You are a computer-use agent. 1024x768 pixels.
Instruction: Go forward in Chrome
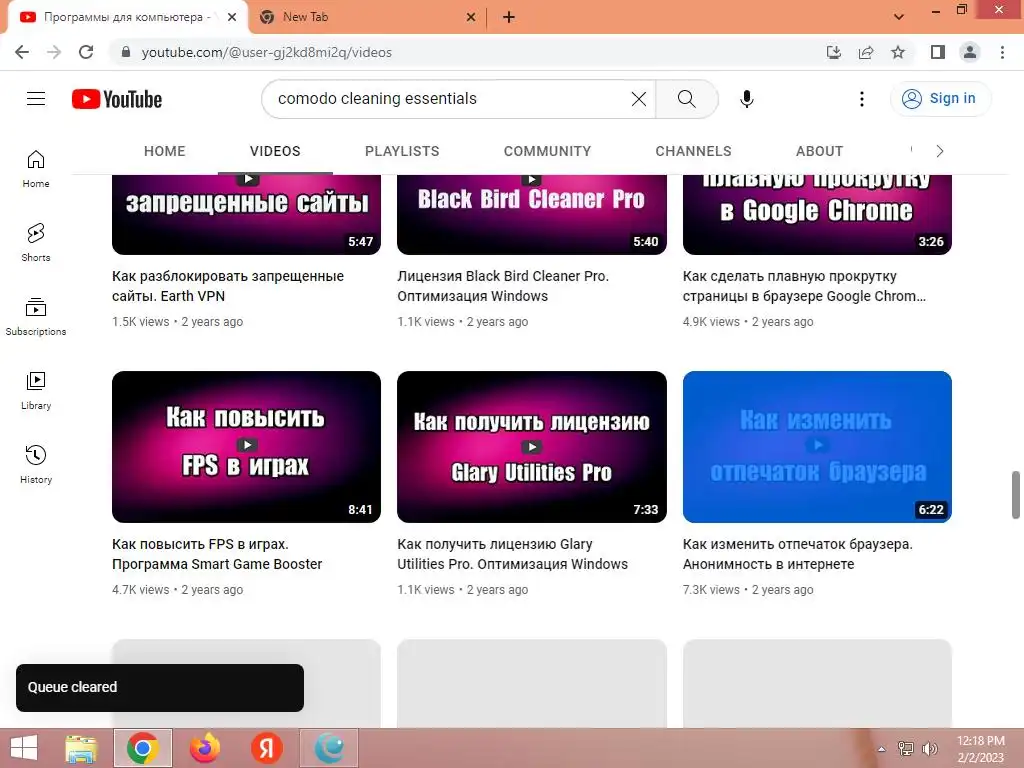pos(54,52)
